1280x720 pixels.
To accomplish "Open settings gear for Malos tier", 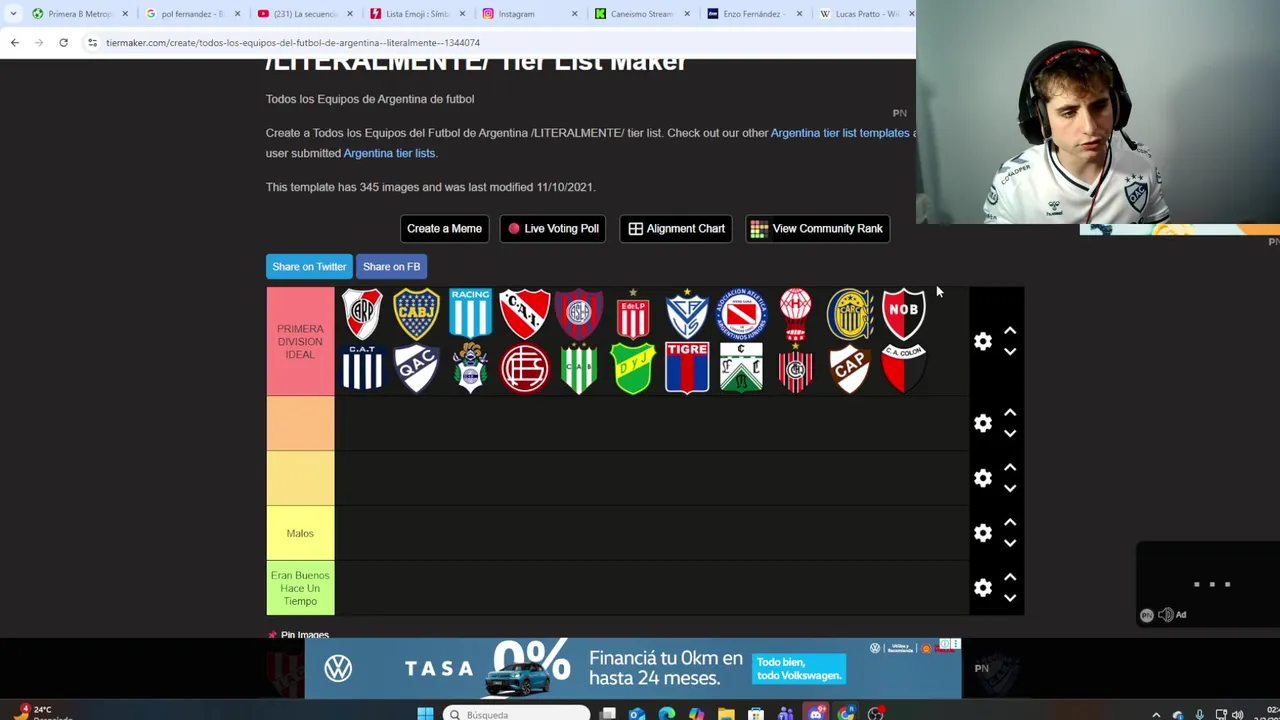I will [983, 533].
